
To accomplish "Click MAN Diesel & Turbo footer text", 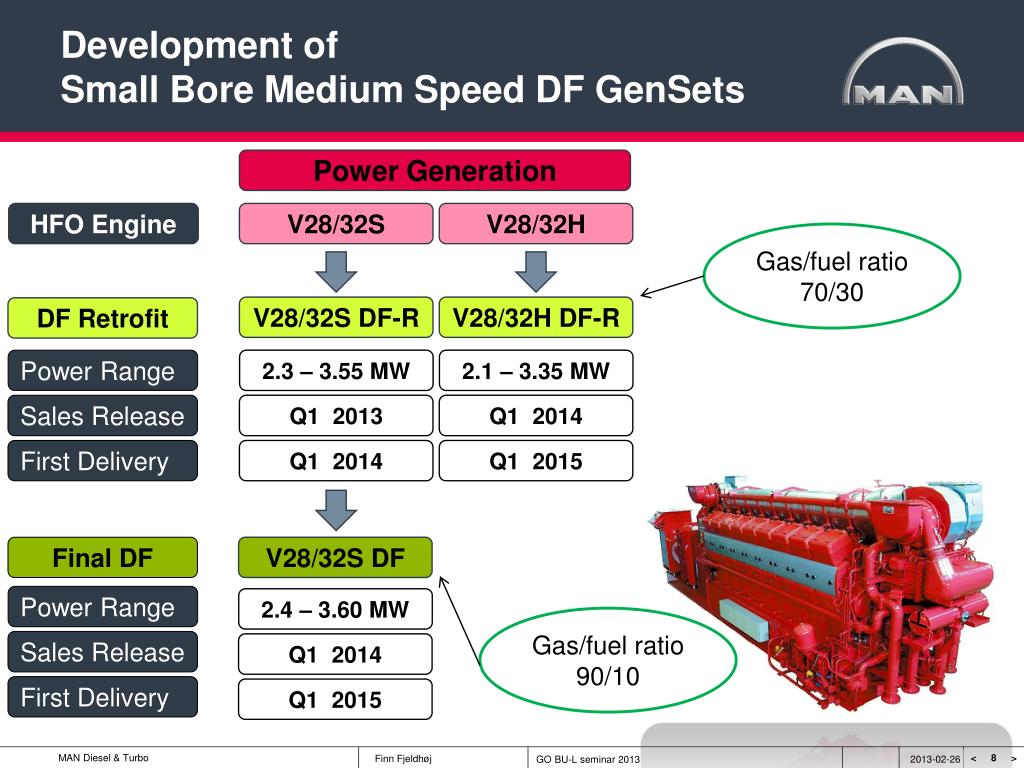I will pyautogui.click(x=103, y=758).
